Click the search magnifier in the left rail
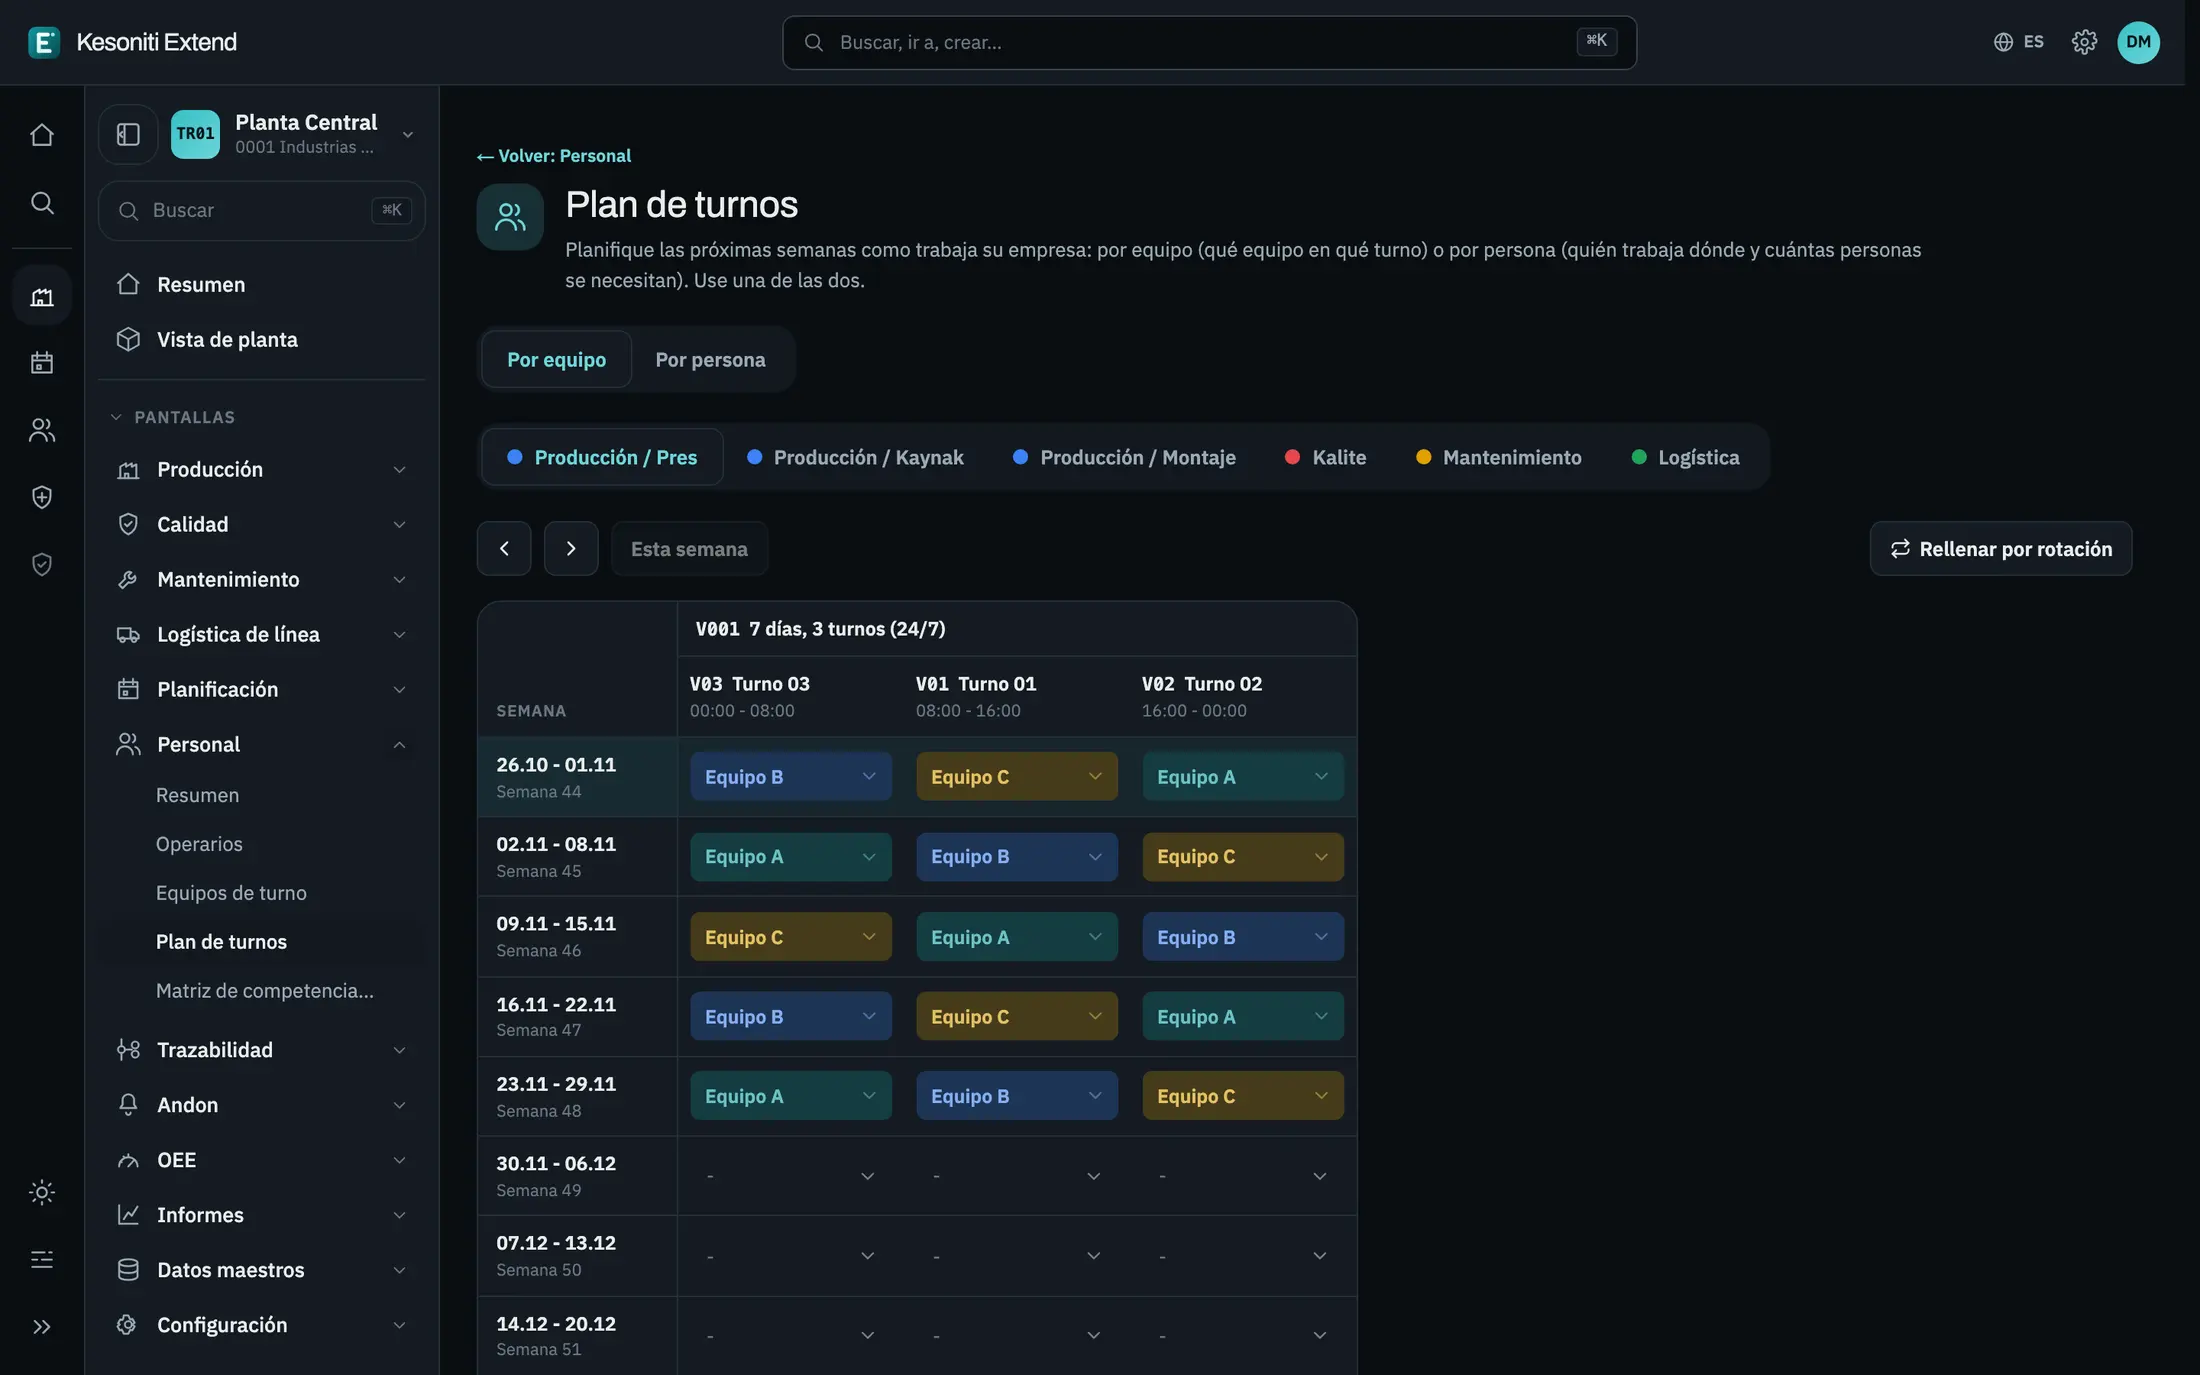The image size is (2200, 1375). click(42, 203)
